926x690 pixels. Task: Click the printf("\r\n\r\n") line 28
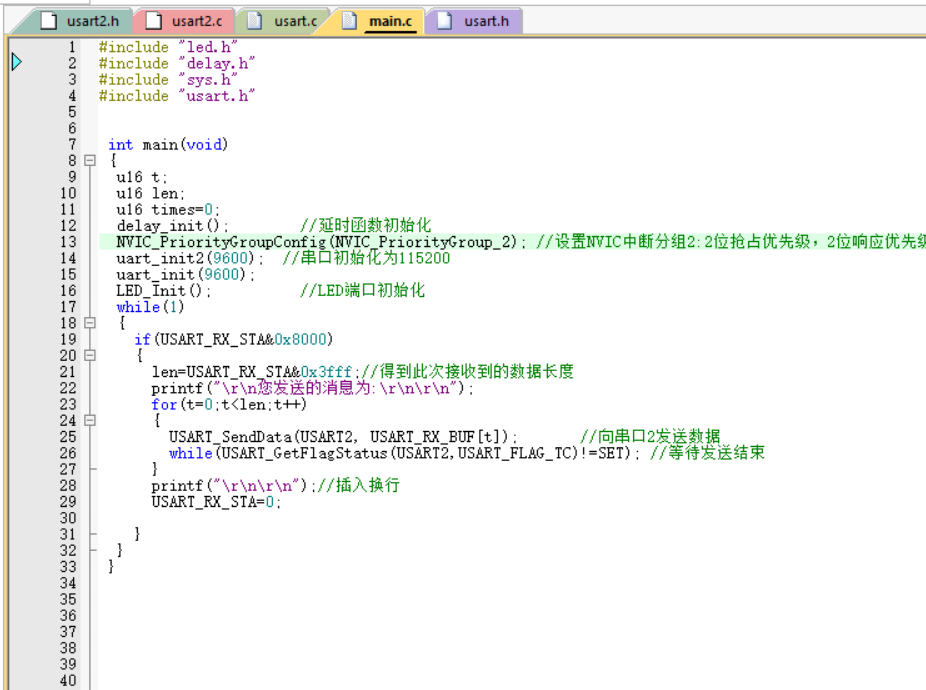[233, 486]
